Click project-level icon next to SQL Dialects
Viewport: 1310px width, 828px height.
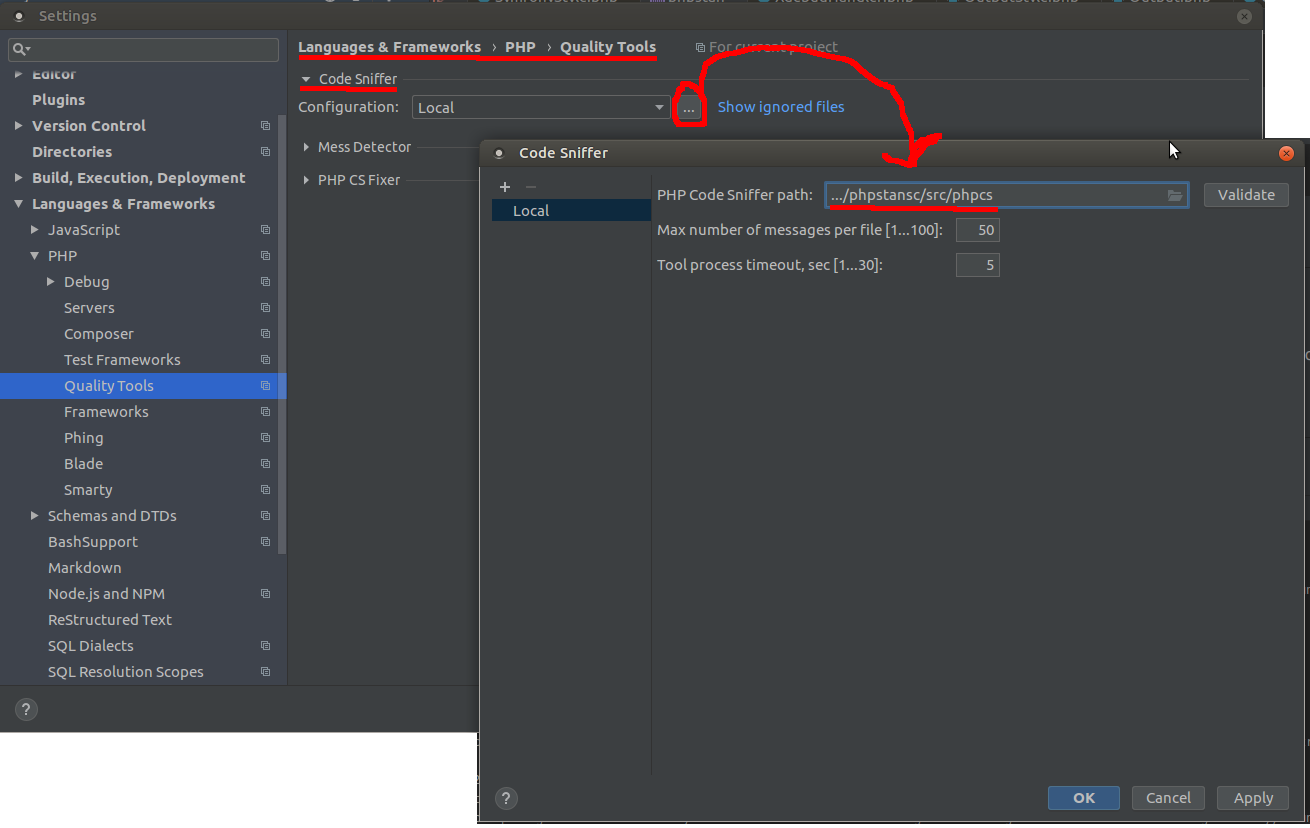pos(265,646)
